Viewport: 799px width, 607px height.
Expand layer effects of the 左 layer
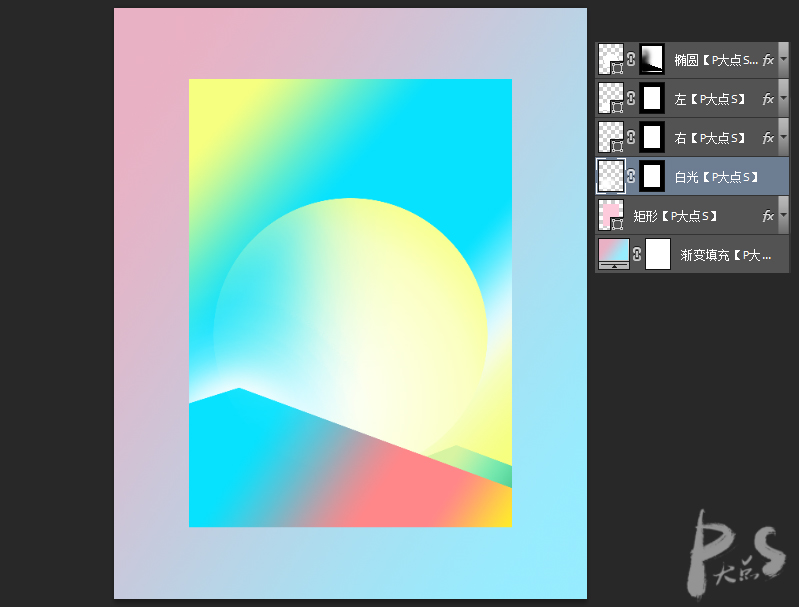(784, 98)
